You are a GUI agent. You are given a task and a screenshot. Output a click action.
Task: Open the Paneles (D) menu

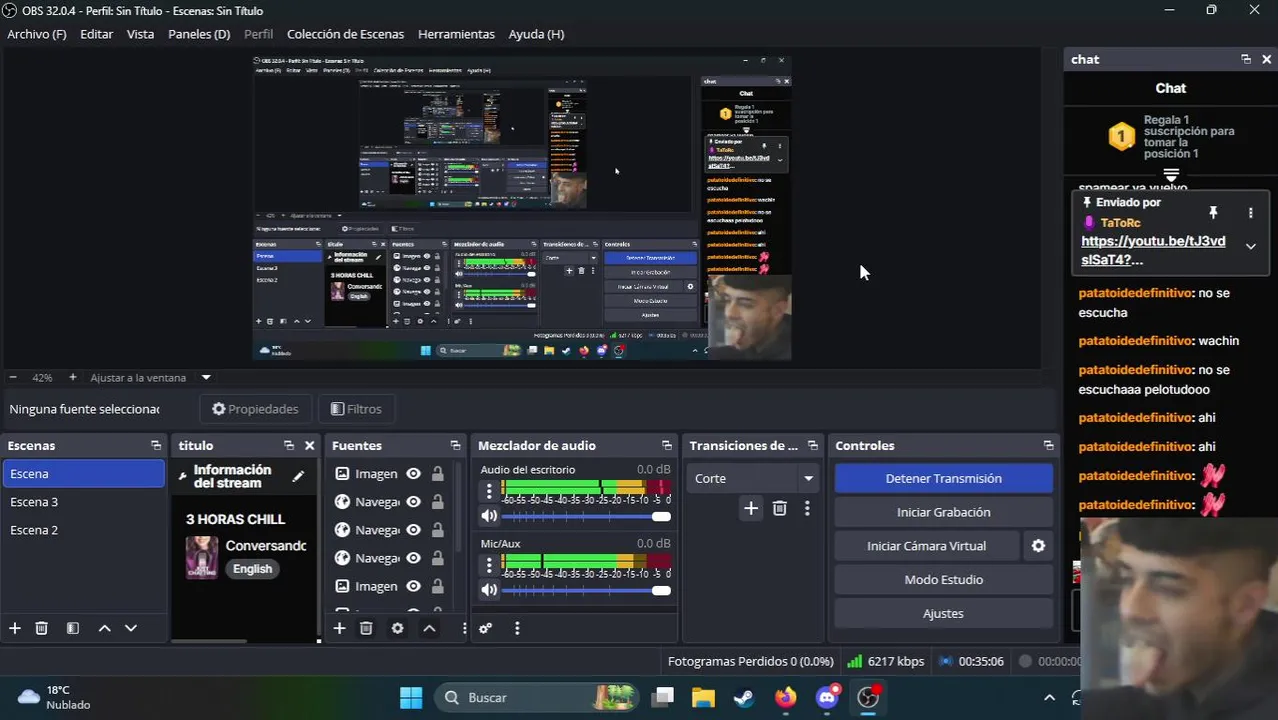[199, 34]
